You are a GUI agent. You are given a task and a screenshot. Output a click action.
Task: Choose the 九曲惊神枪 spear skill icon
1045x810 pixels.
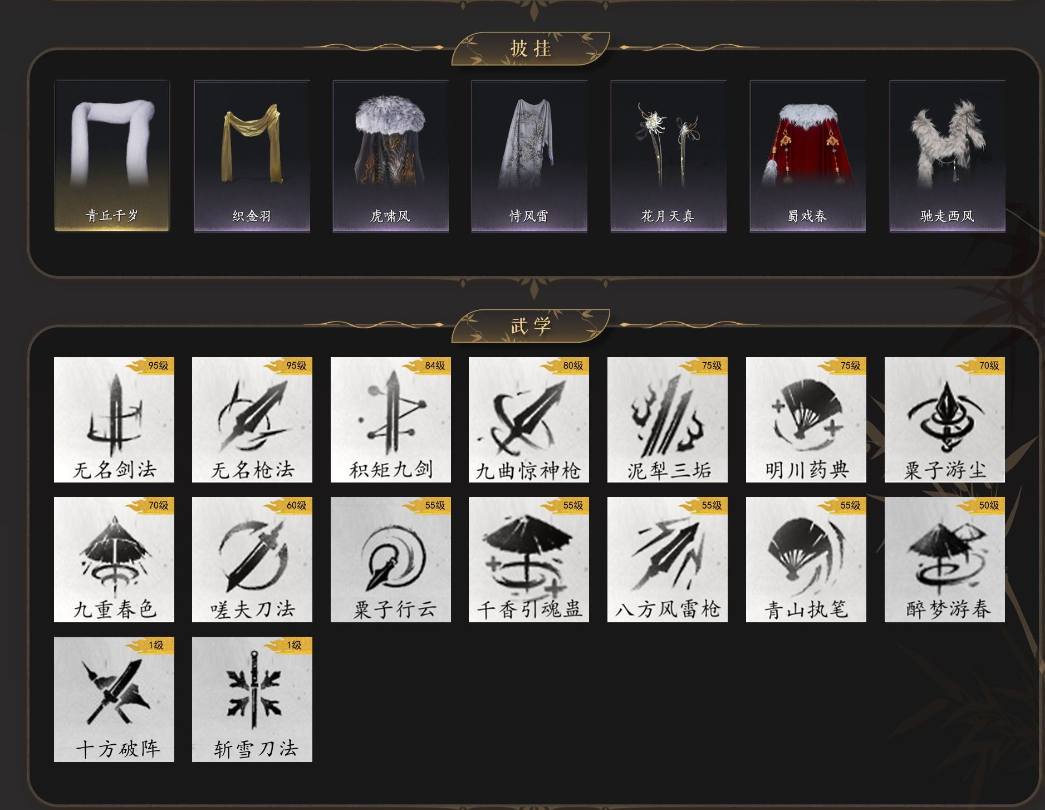(529, 419)
